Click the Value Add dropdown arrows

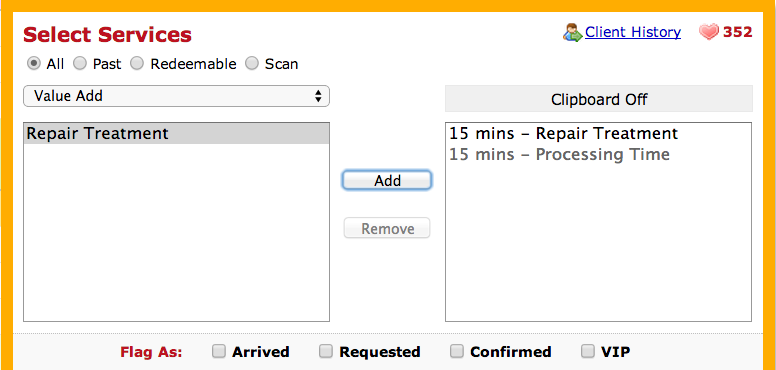[x=318, y=96]
